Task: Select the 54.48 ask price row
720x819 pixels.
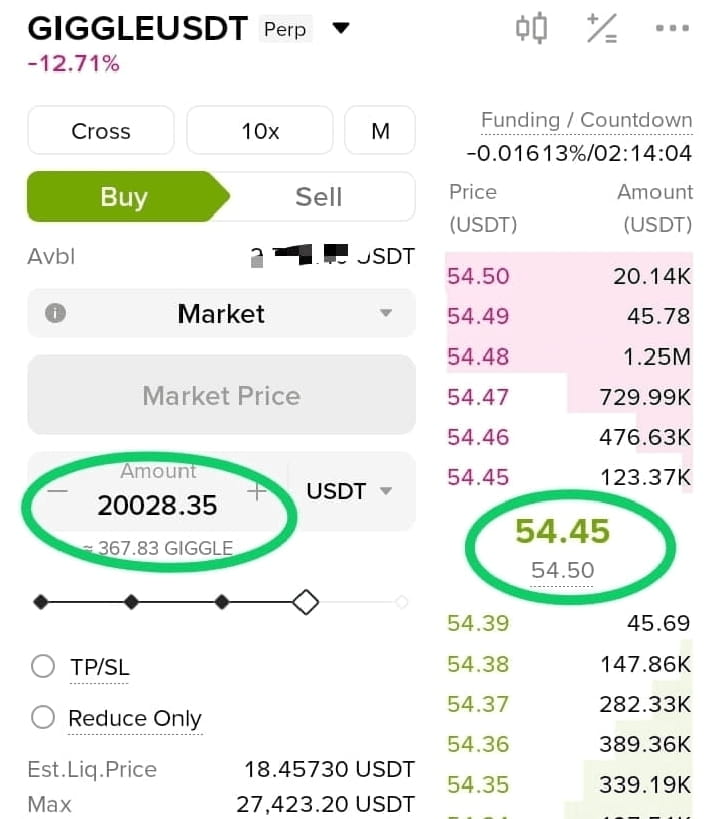Action: point(570,357)
